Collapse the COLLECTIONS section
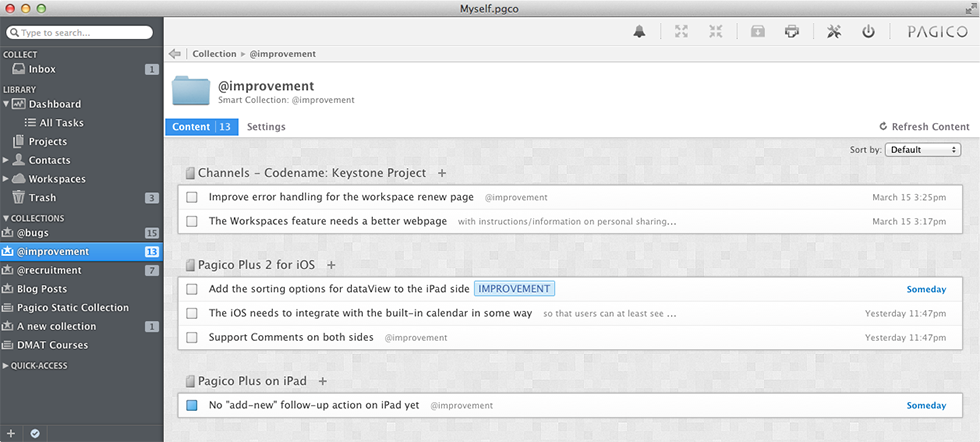The image size is (980, 442). point(6,218)
